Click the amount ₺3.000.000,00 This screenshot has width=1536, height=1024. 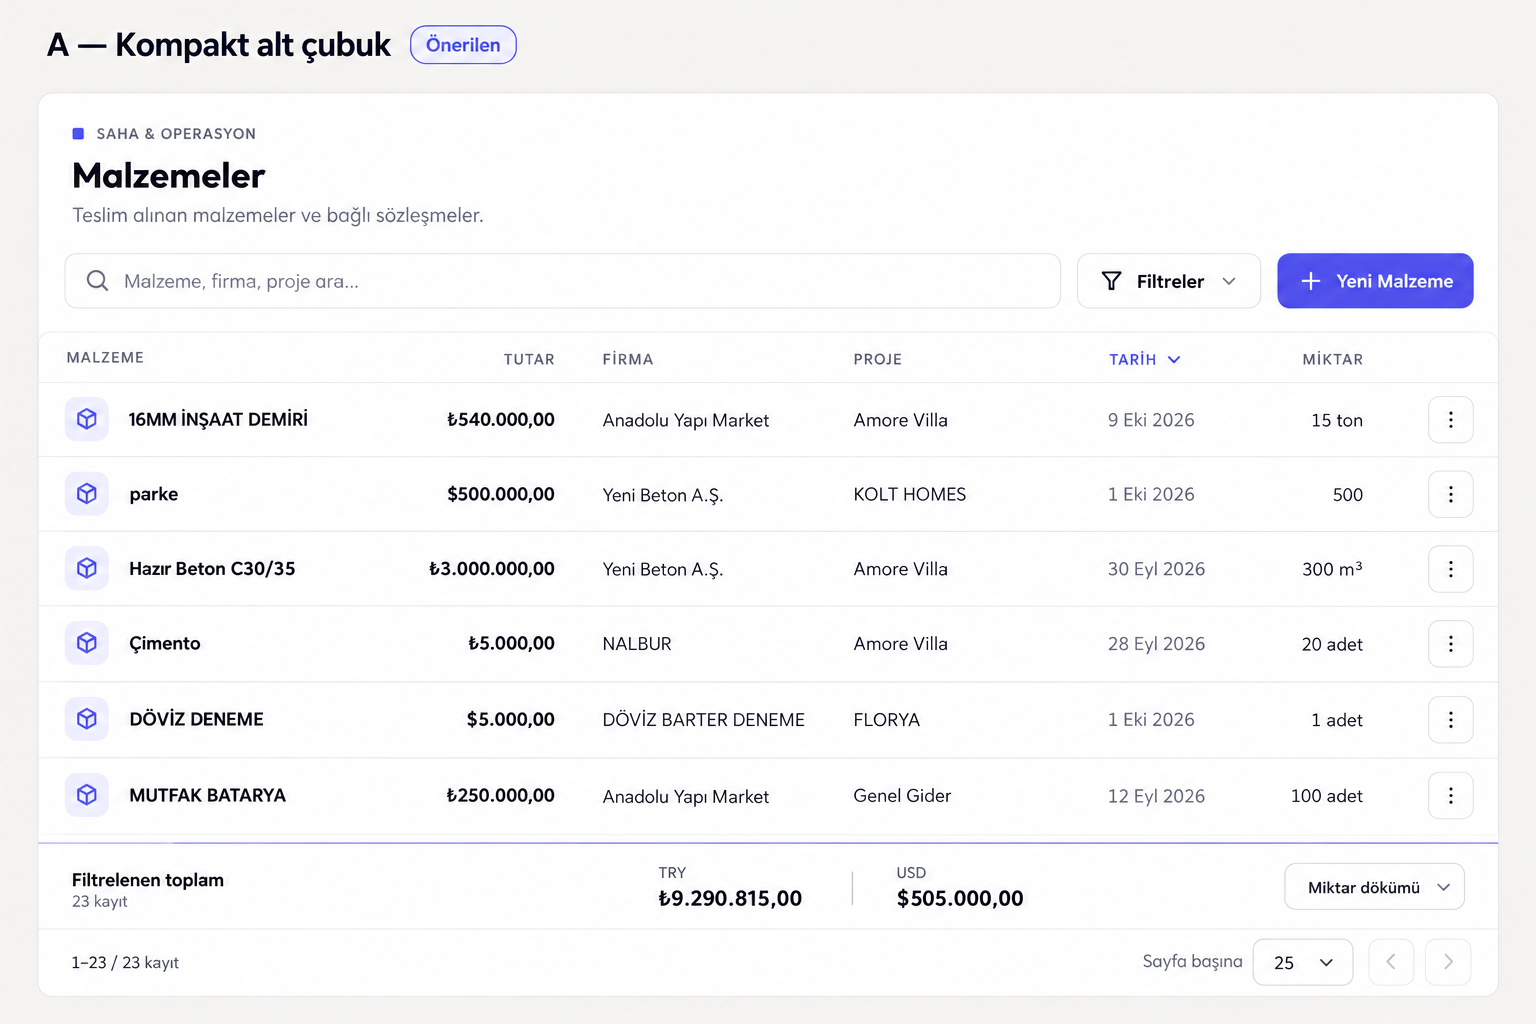[x=491, y=568]
